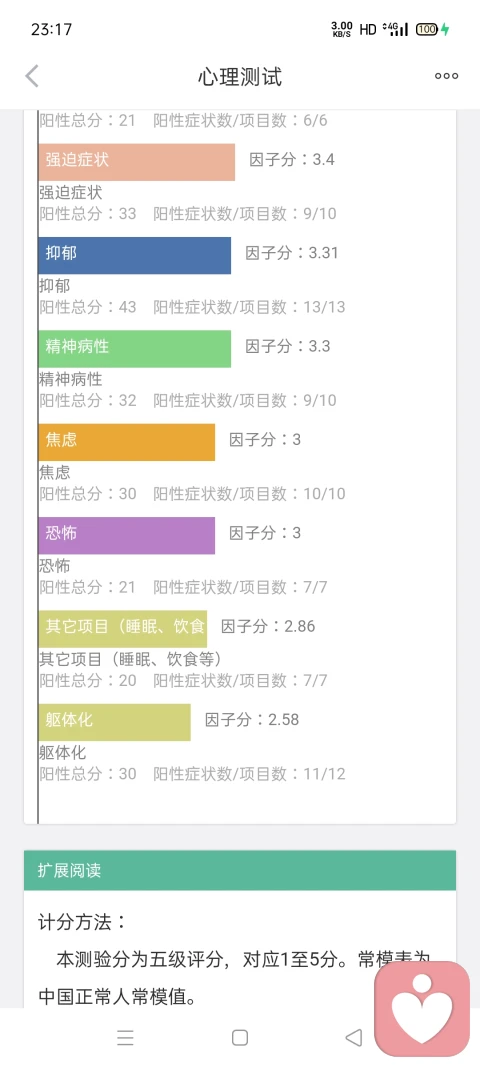480x1067 pixels.
Task: Select the orange 焦虑 bar
Action: [127, 442]
